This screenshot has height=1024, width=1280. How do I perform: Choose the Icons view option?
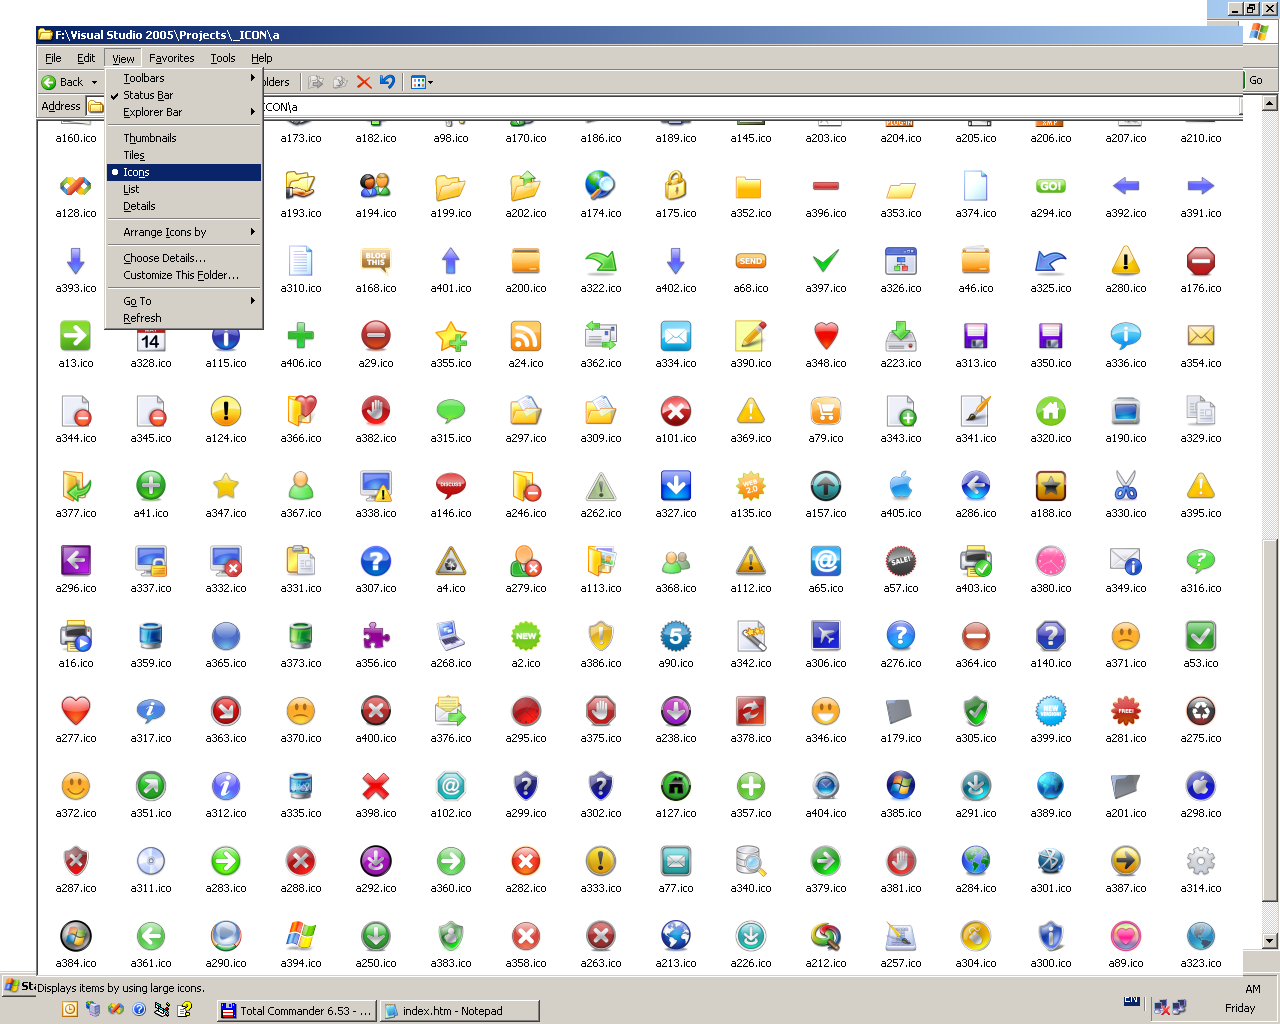coord(184,172)
